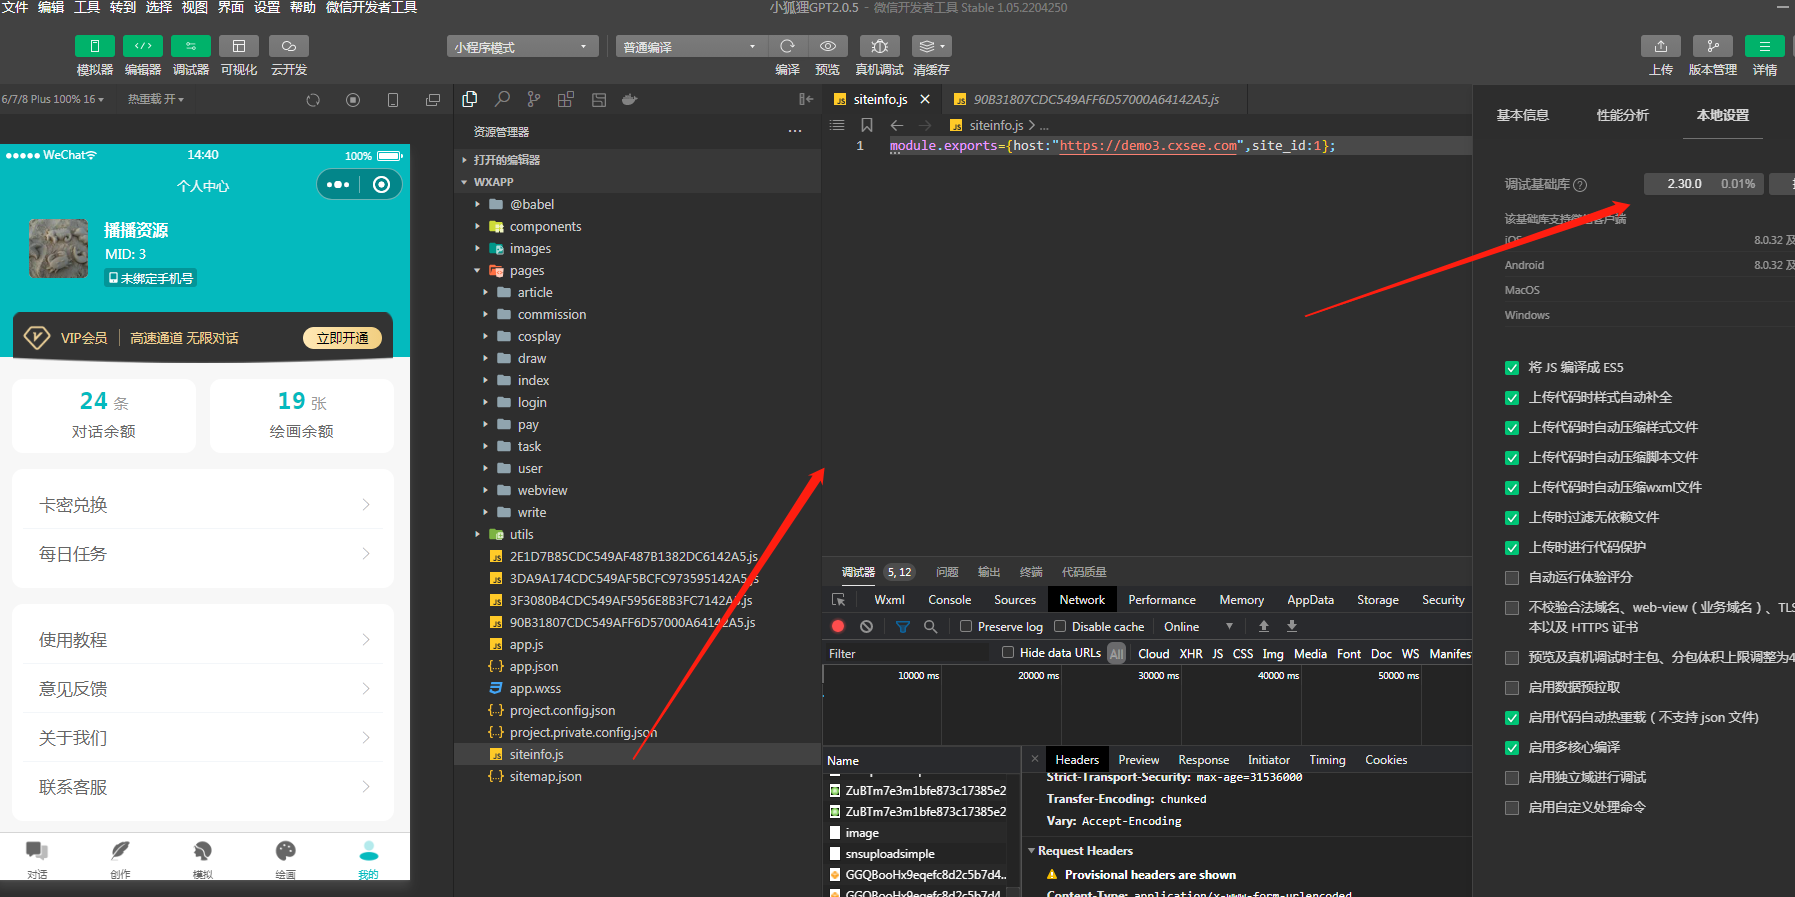Open 每日任务 in the mini program
This screenshot has width=1795, height=897.
click(x=203, y=554)
